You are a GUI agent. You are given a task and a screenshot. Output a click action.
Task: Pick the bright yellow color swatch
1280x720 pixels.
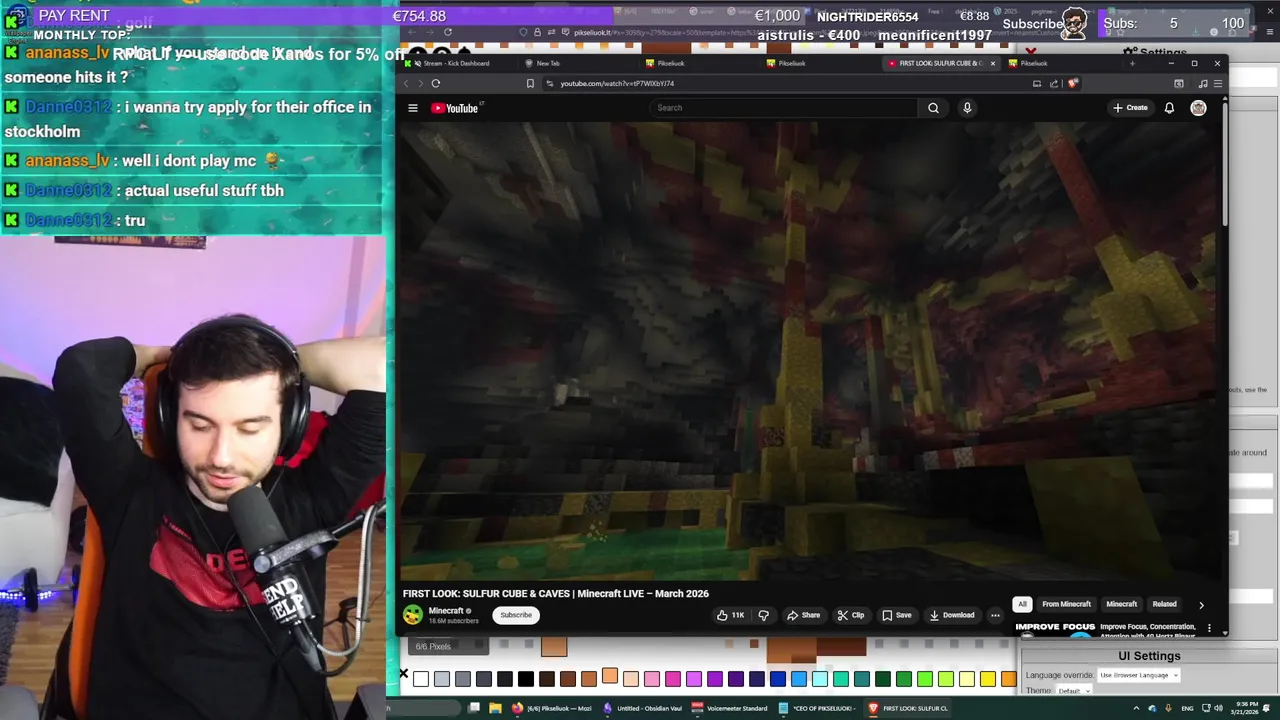[x=988, y=680]
